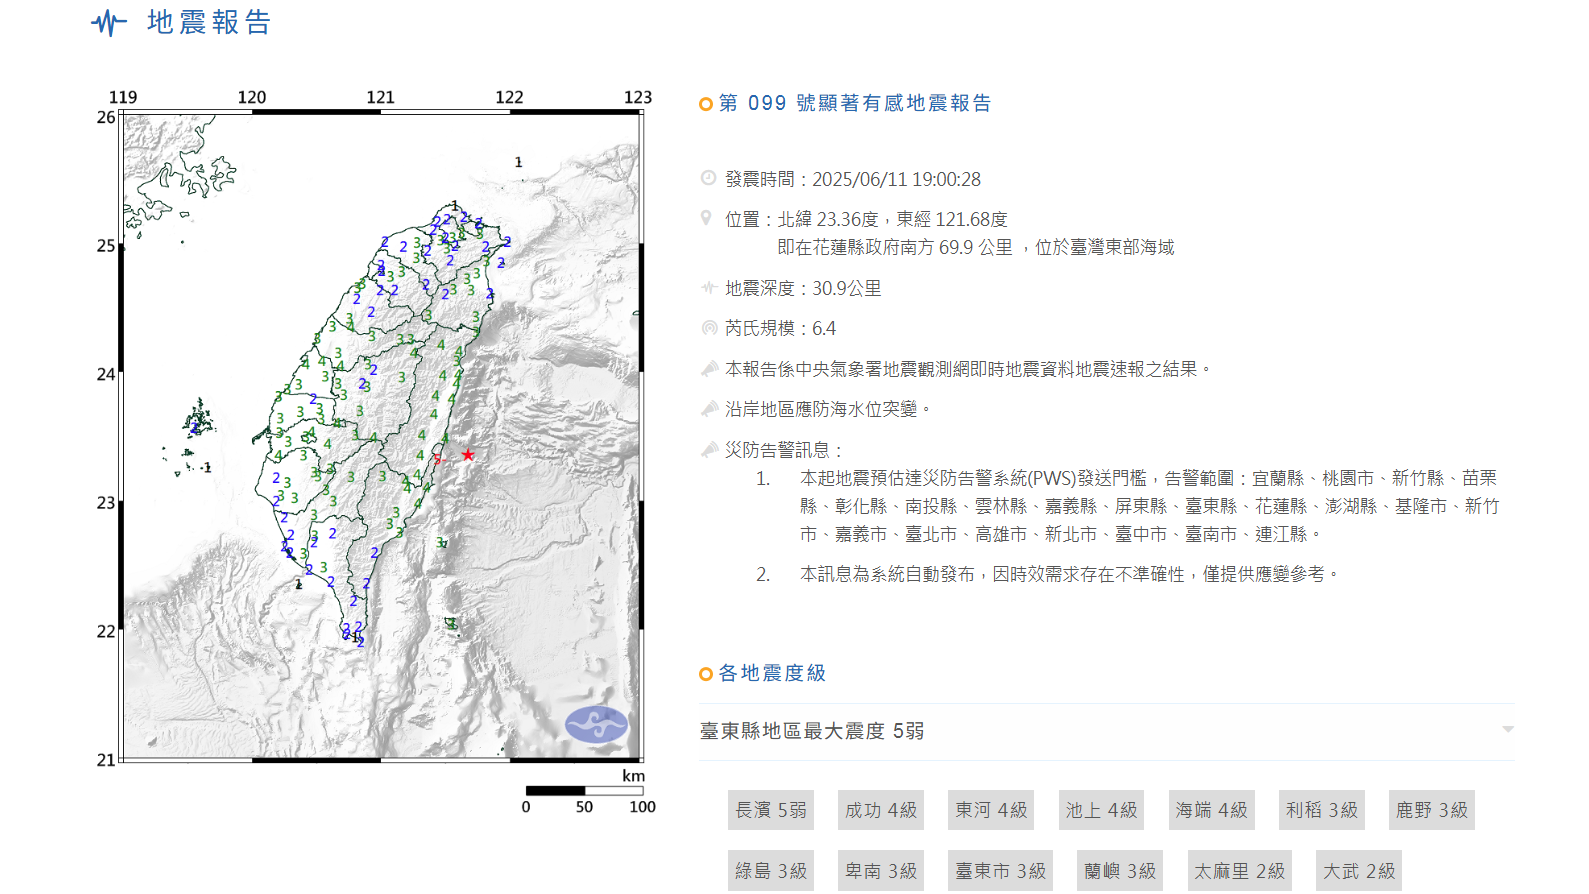This screenshot has width=1589, height=894.
Task: Select the 綠島 3級 intensity tag
Action: (771, 871)
